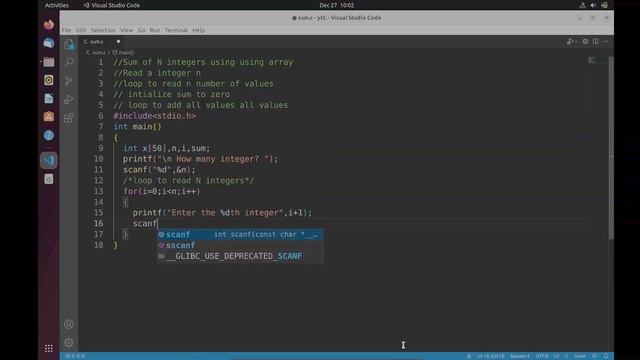Open the Run and Debug view
The height and width of the screenshot is (360, 640).
click(69, 99)
